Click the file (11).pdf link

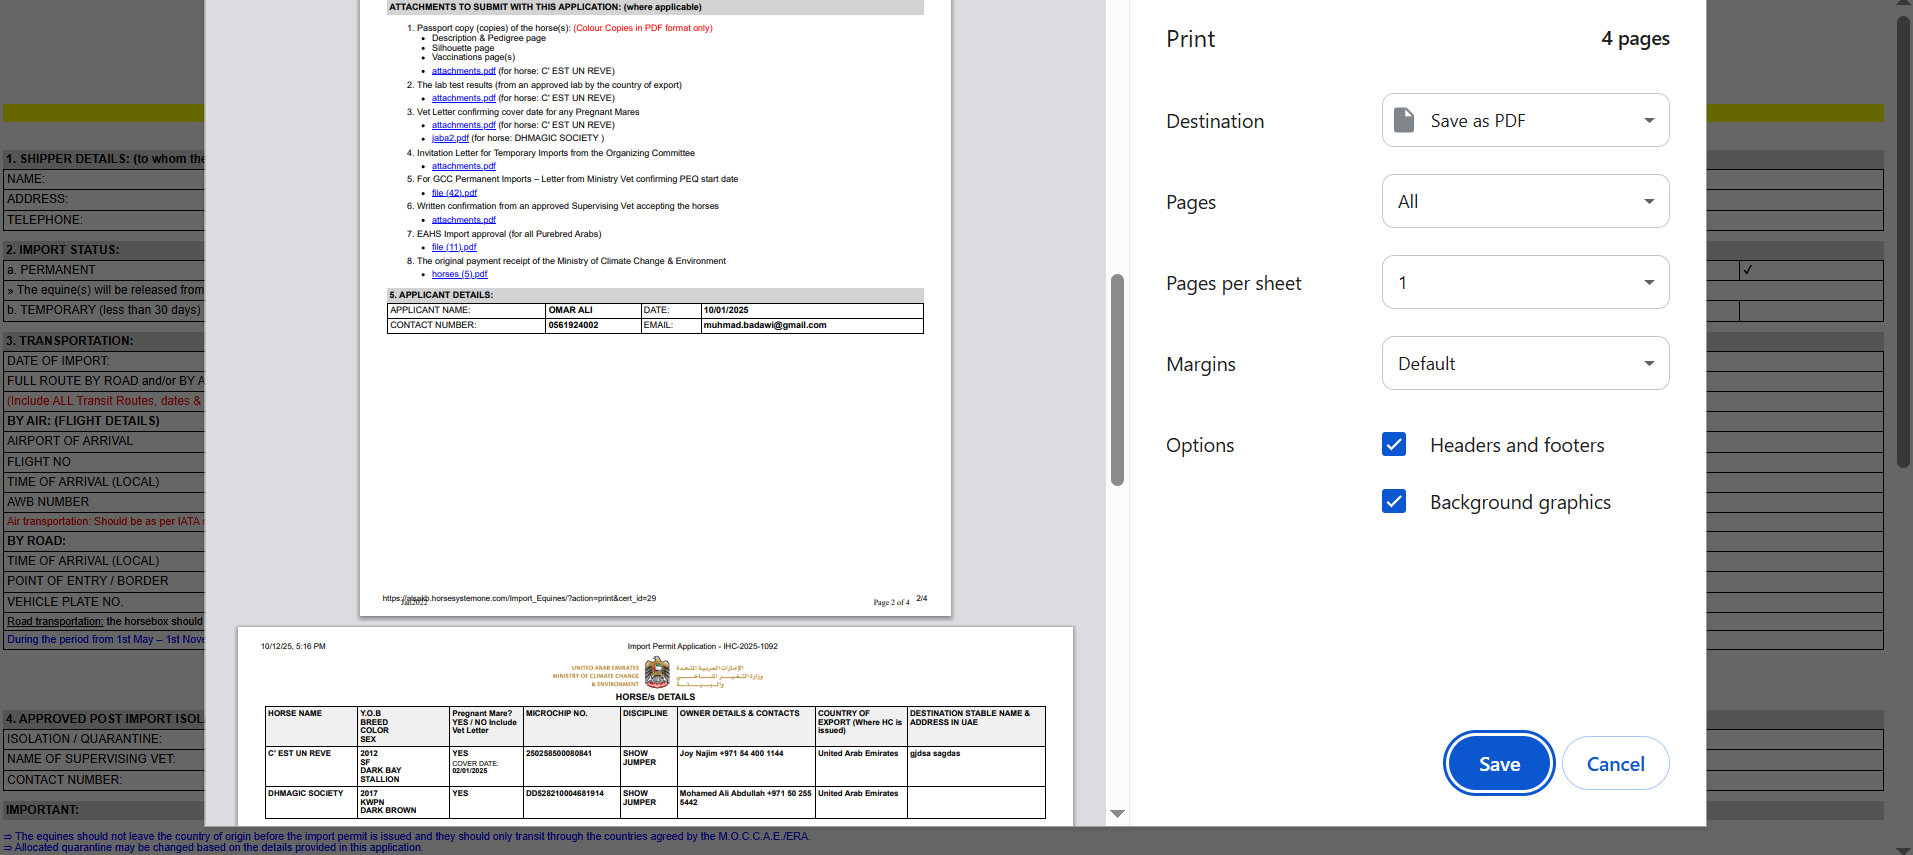click(x=454, y=247)
